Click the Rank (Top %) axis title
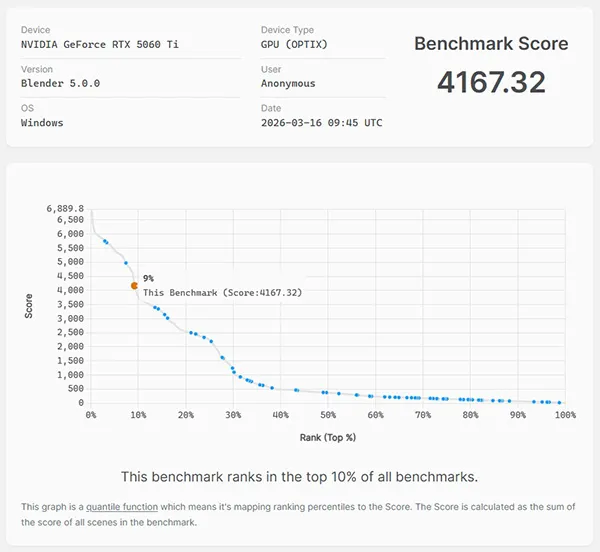600x552 pixels. pos(327,437)
